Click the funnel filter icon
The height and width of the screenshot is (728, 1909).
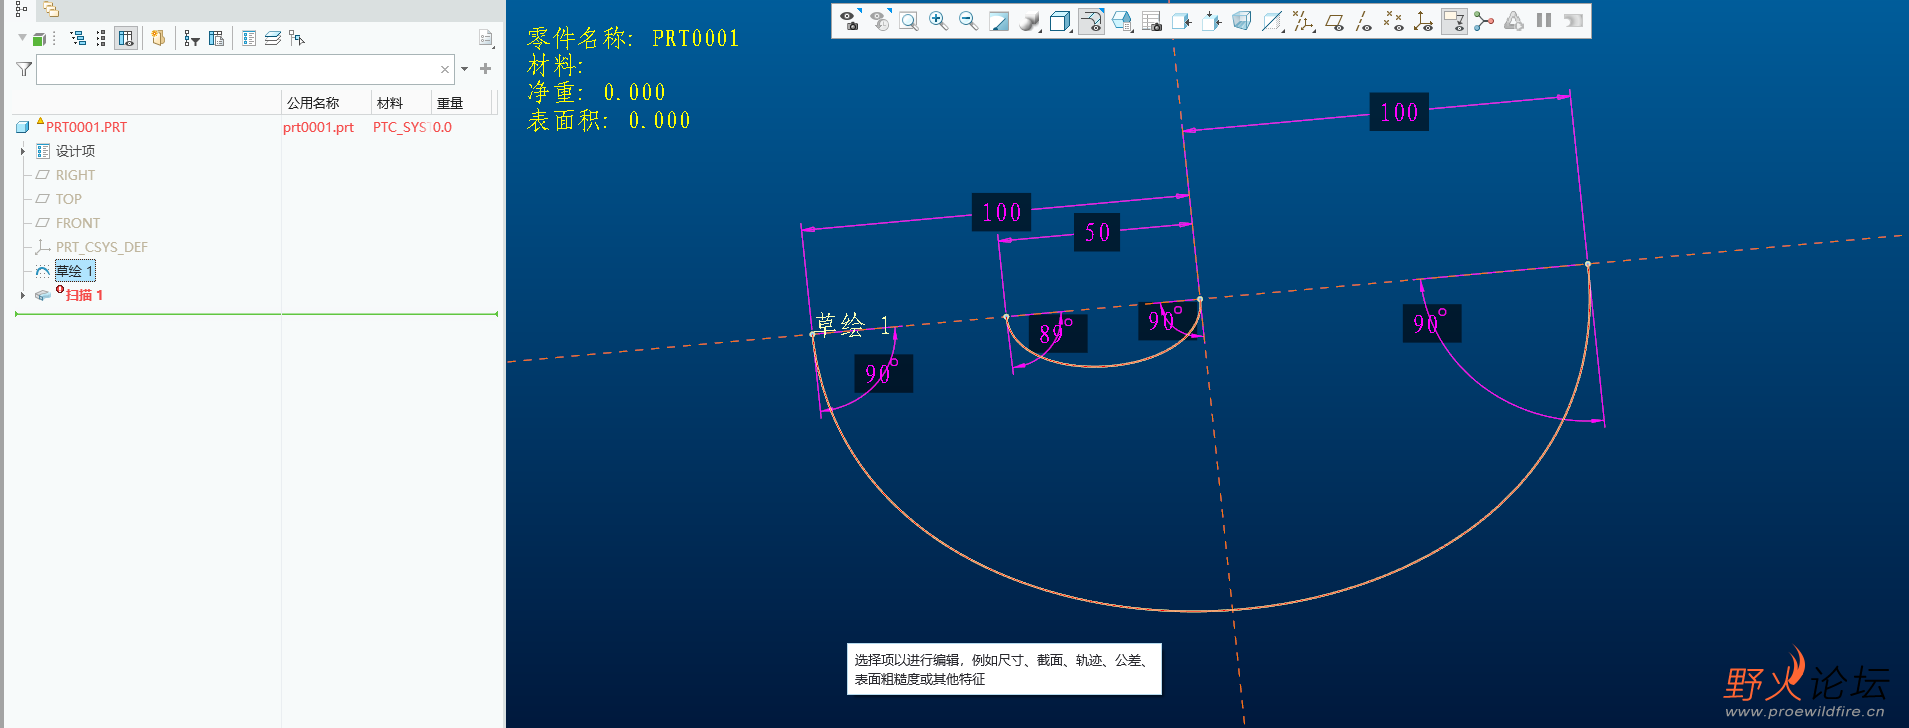(x=24, y=69)
